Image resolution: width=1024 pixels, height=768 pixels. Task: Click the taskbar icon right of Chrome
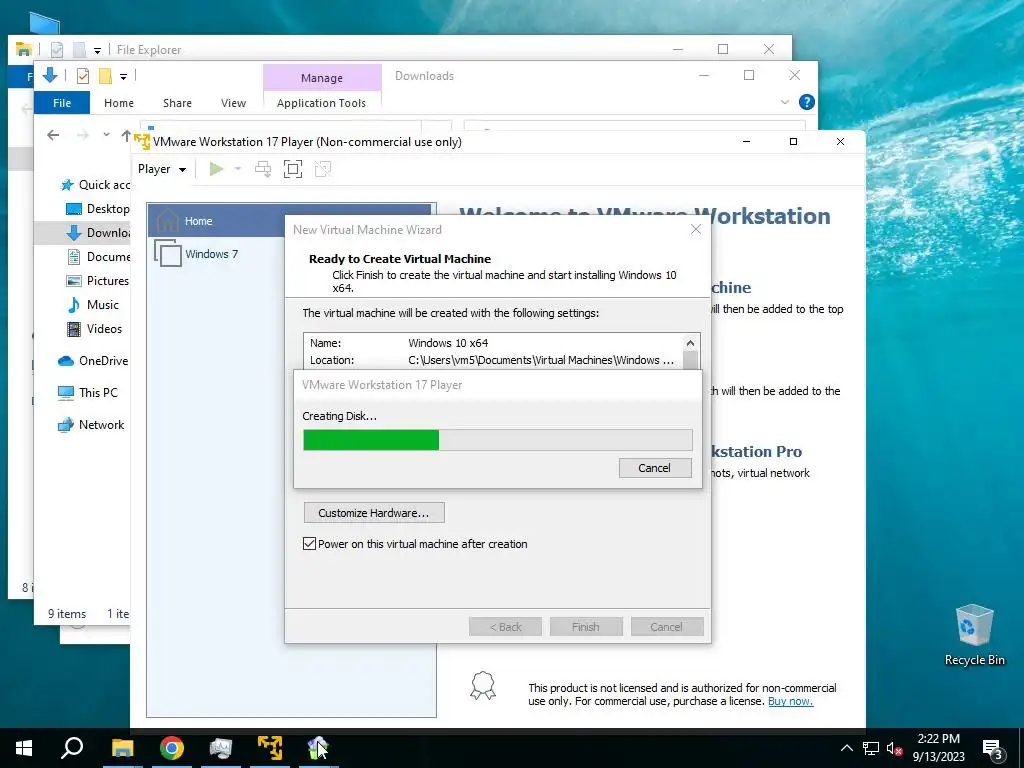(x=221, y=748)
